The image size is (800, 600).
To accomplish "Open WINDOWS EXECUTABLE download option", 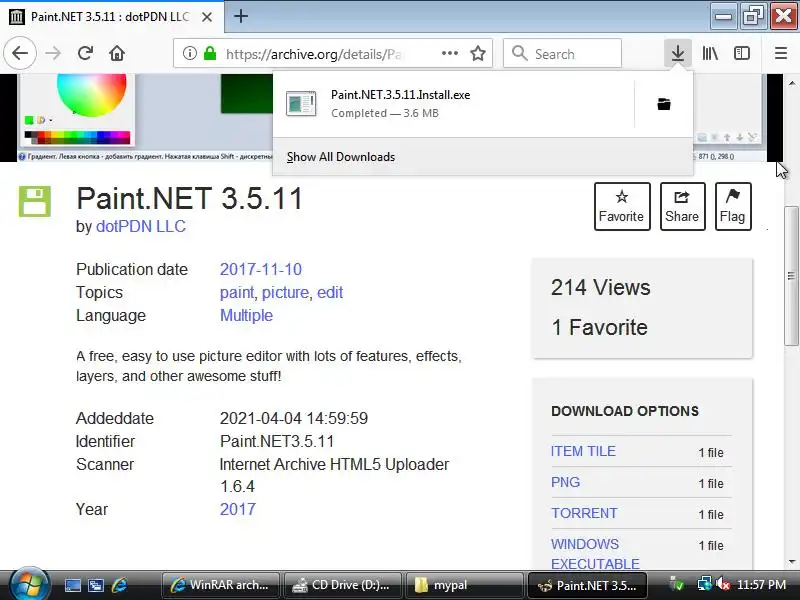I will point(595,554).
